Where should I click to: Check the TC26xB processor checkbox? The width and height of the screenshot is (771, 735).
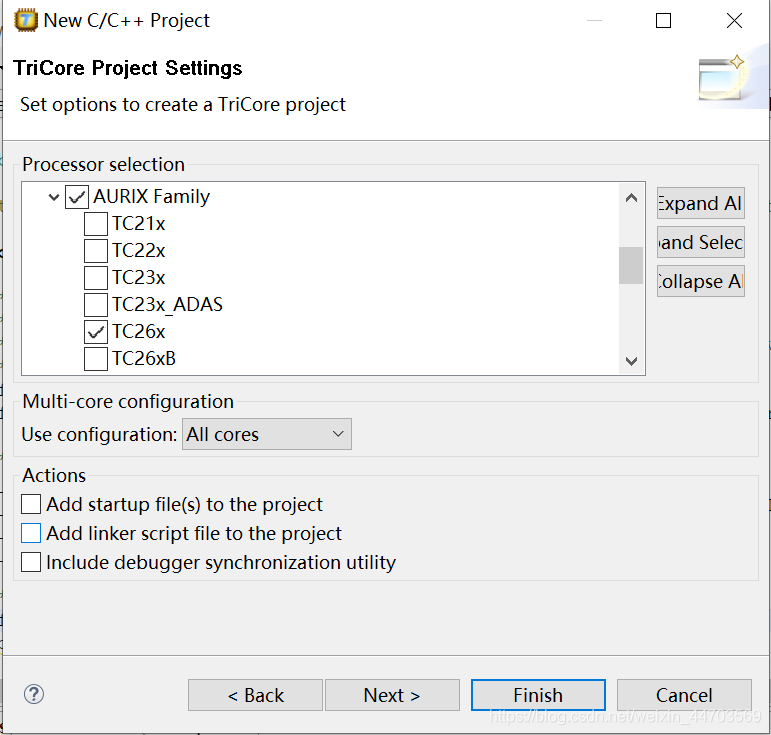pyautogui.click(x=96, y=359)
